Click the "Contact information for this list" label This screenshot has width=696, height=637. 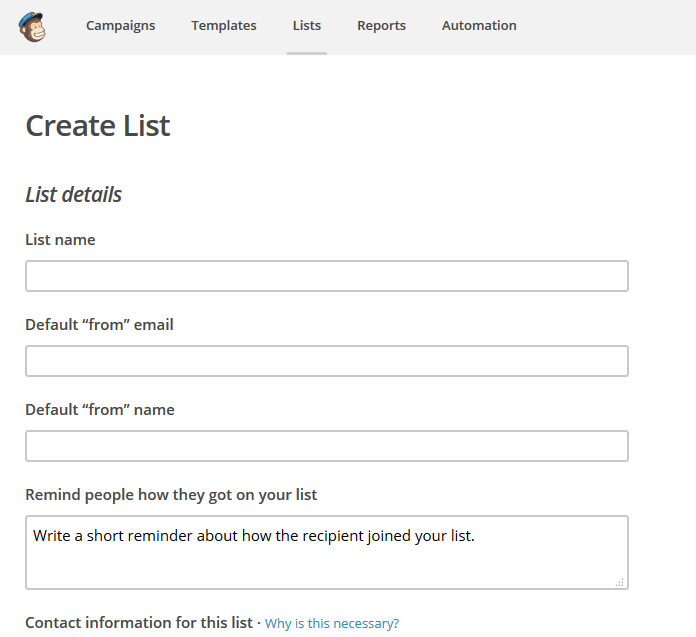coord(138,623)
